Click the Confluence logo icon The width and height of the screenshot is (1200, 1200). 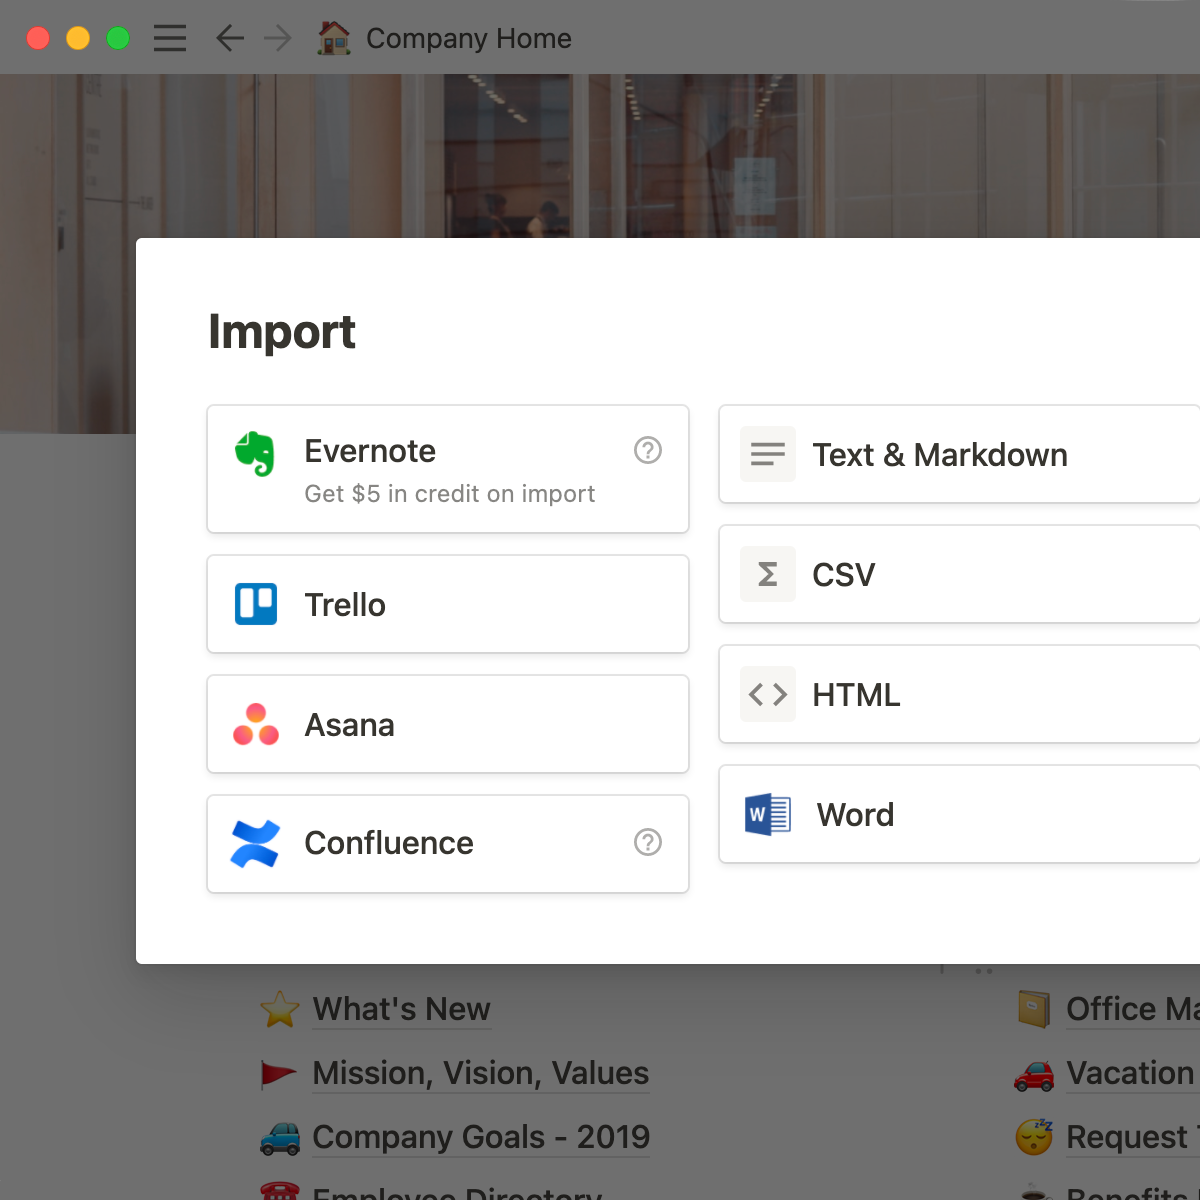[x=256, y=843]
